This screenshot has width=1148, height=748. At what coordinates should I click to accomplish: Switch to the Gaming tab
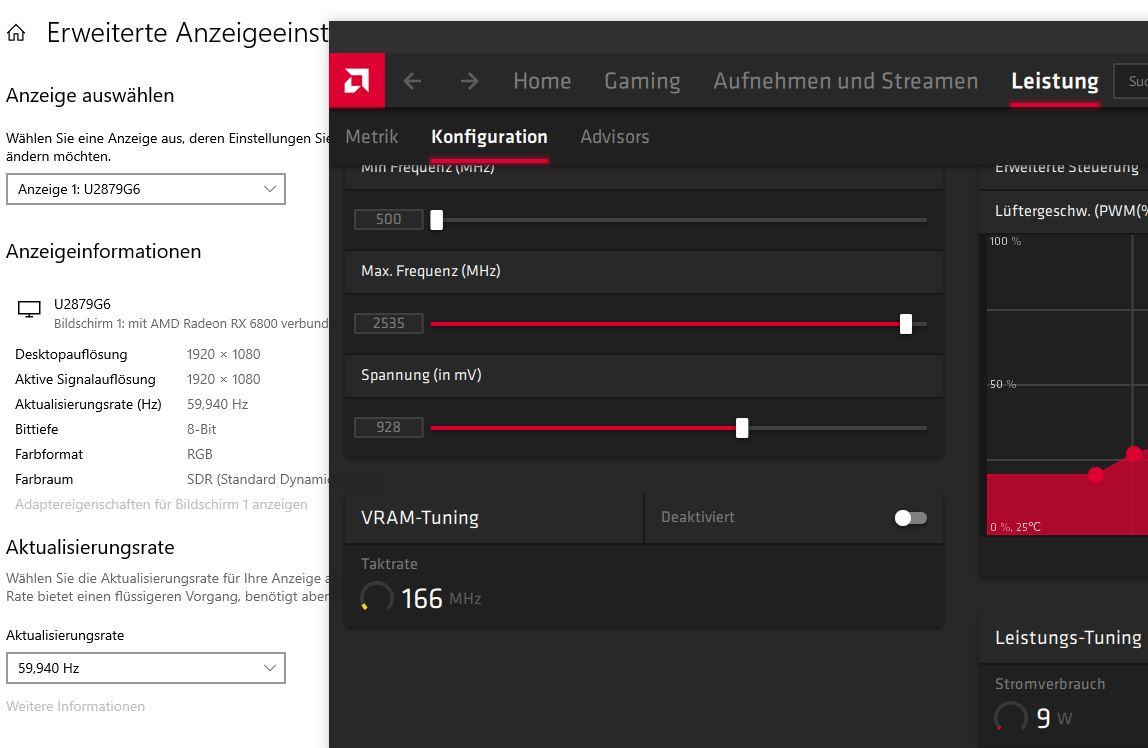point(642,81)
